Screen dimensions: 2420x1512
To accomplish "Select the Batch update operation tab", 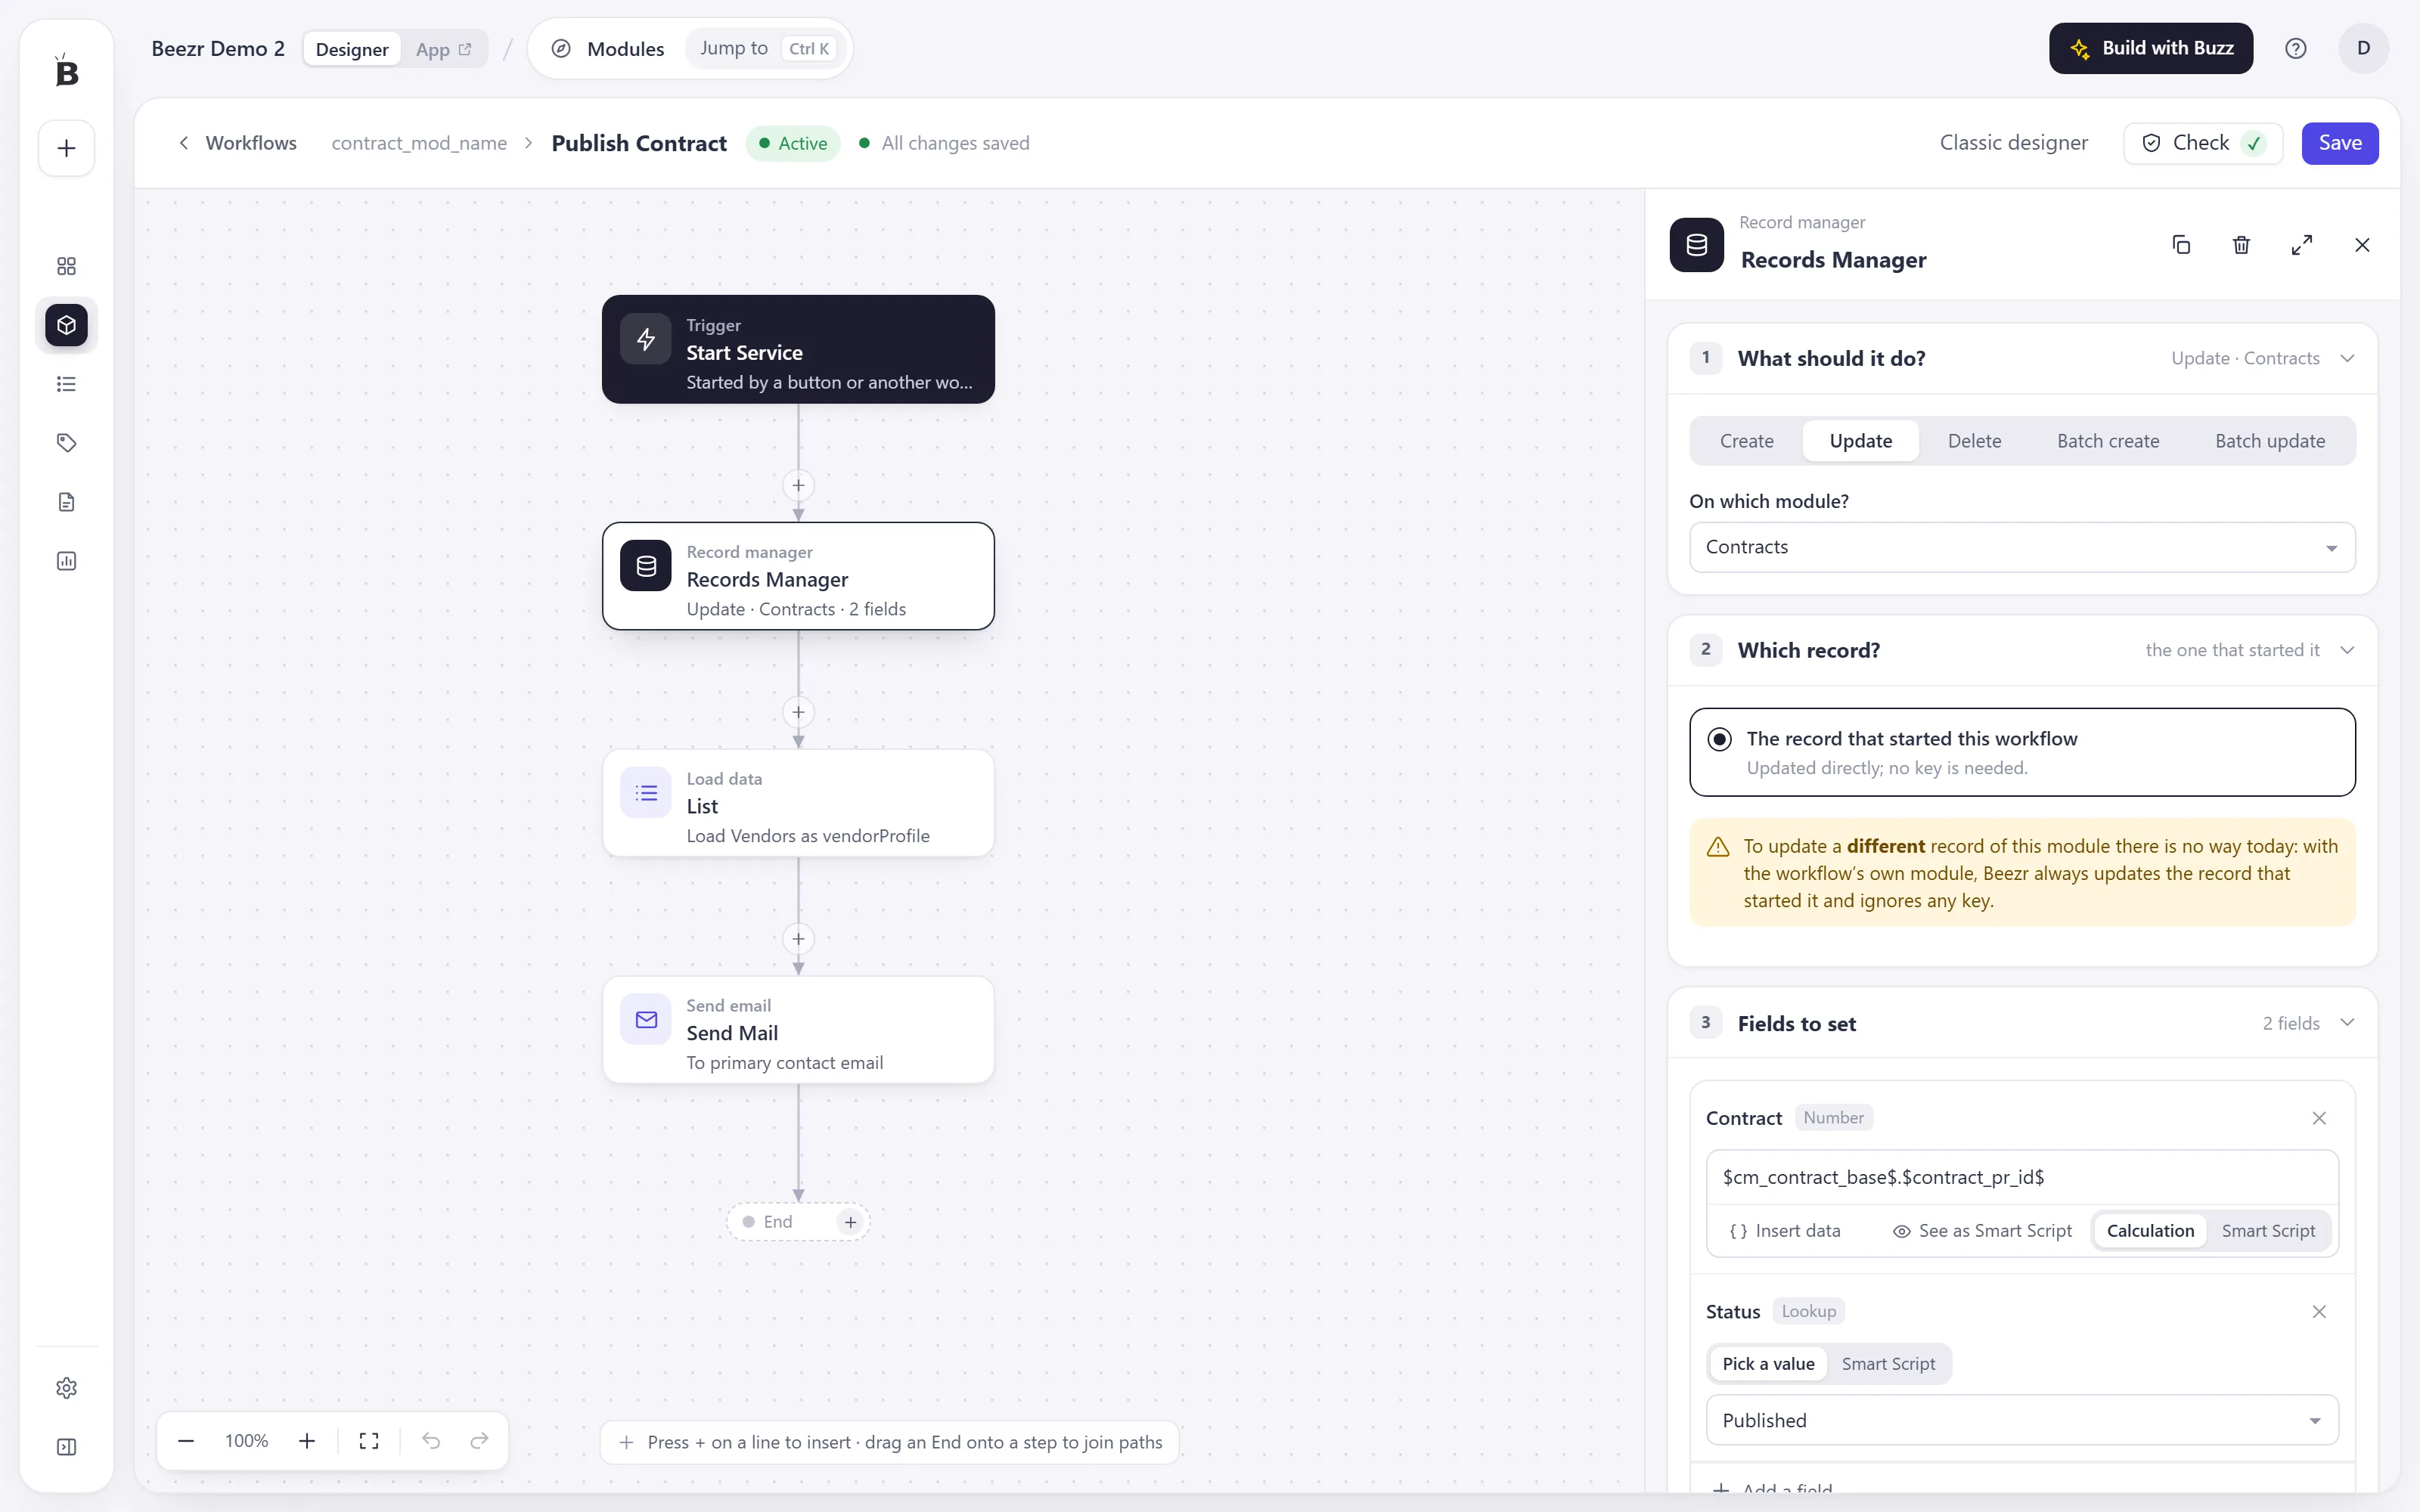I will (x=2270, y=441).
